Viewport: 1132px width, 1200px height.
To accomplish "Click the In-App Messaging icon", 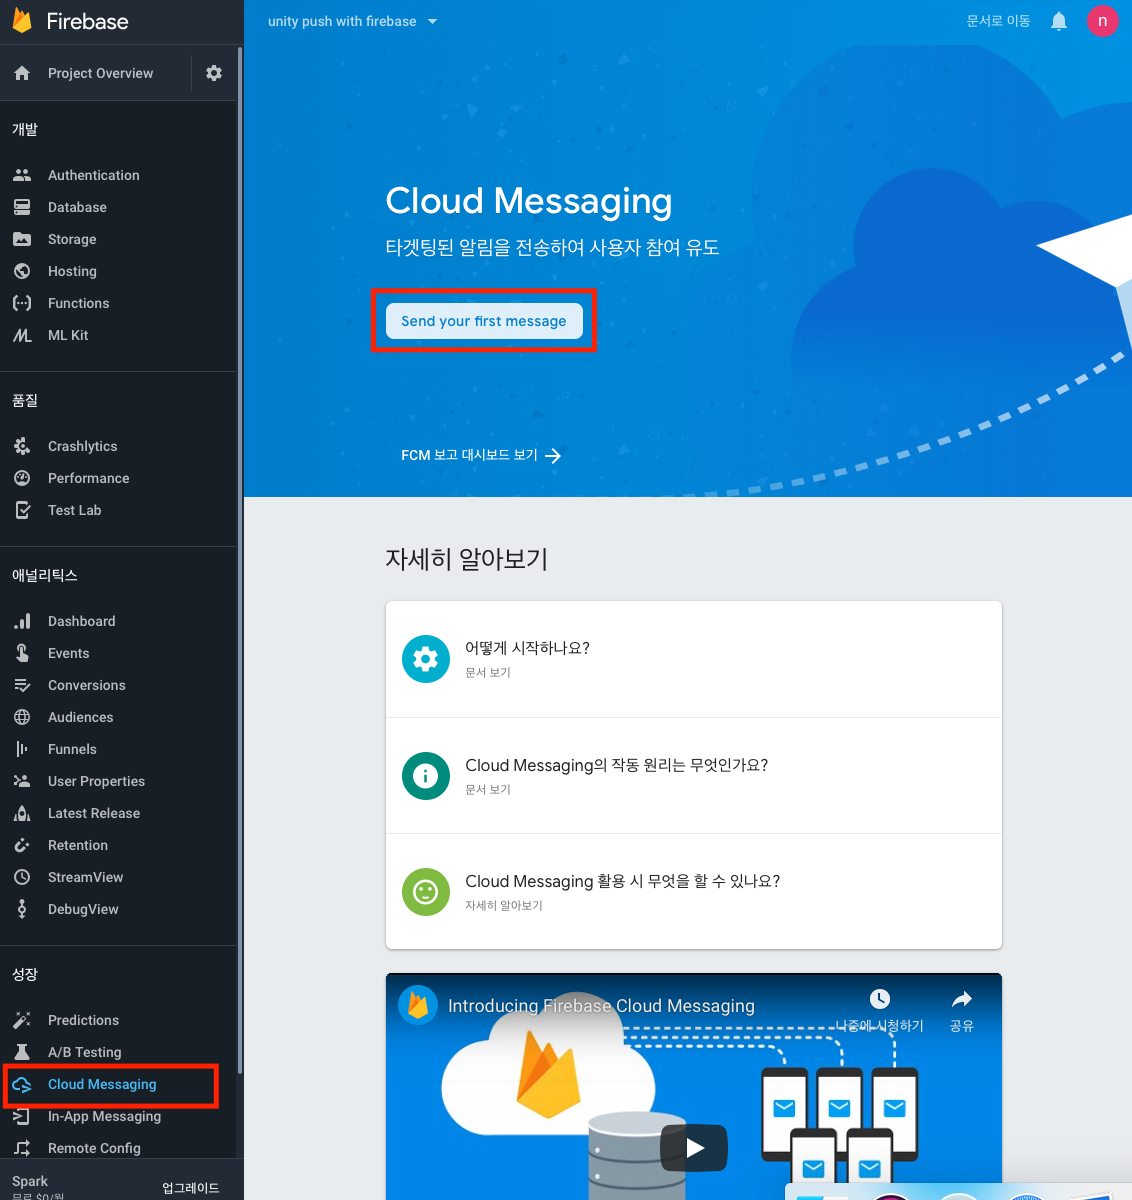I will pos(22,1116).
